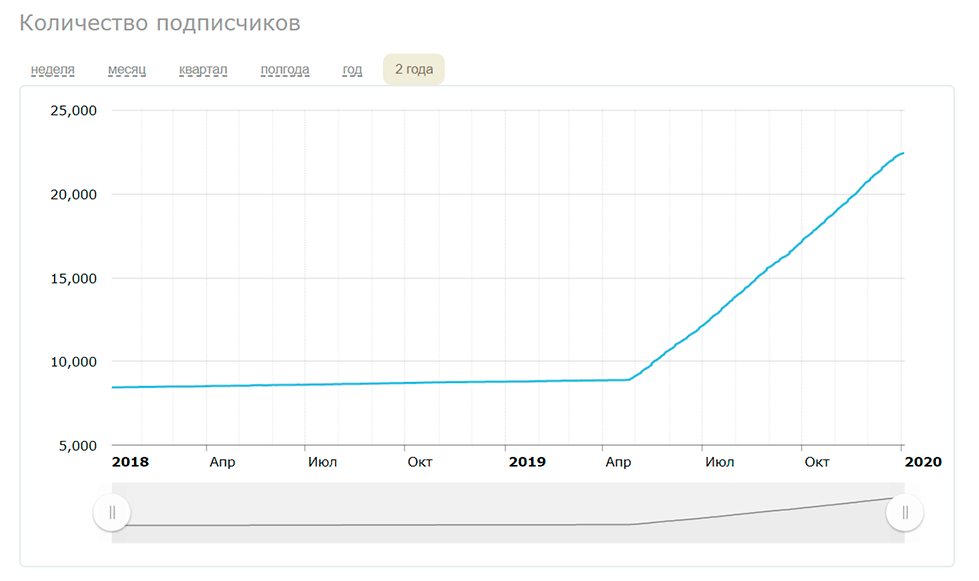Grab the left range slider handle
Screen dimensions: 979x581
[x=112, y=512]
